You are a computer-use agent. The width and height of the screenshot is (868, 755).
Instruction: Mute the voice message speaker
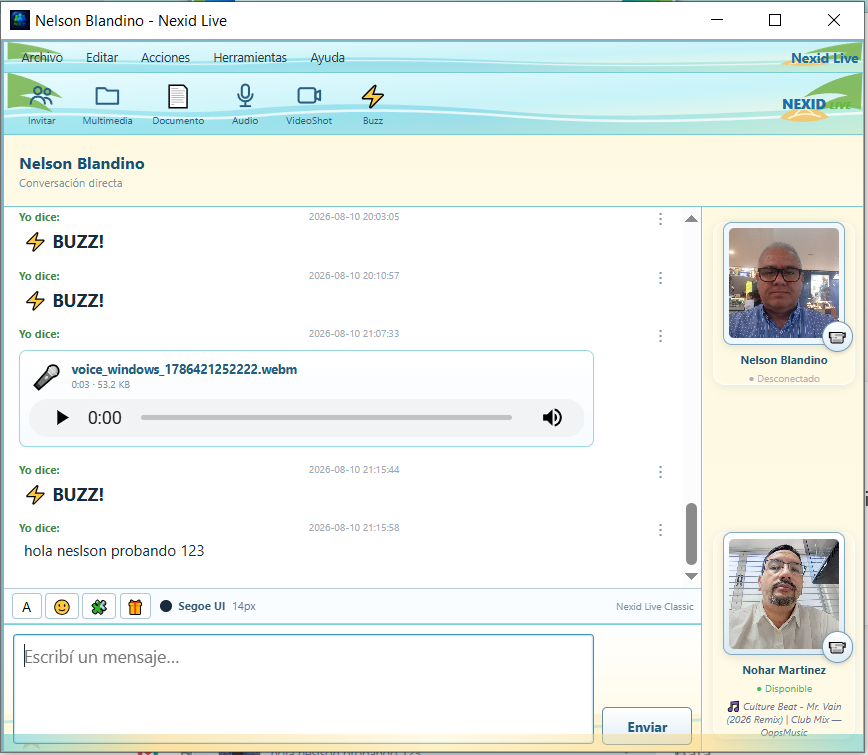(552, 417)
